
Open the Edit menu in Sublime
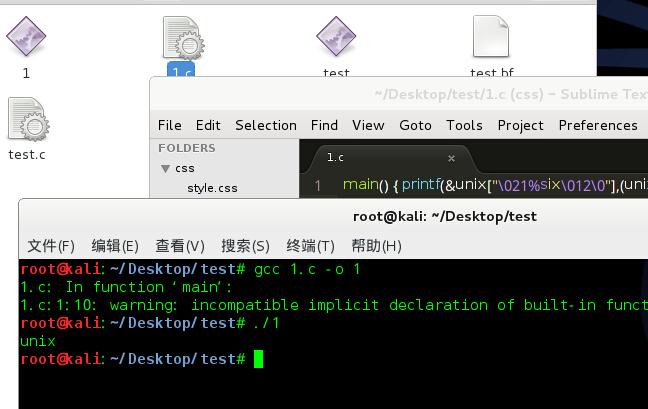[208, 125]
